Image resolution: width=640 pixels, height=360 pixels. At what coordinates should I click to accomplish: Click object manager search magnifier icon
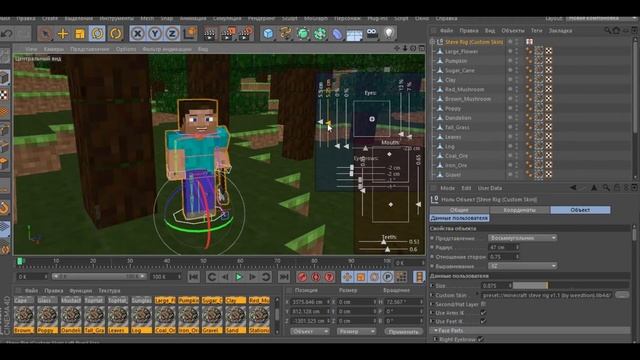tap(607, 31)
